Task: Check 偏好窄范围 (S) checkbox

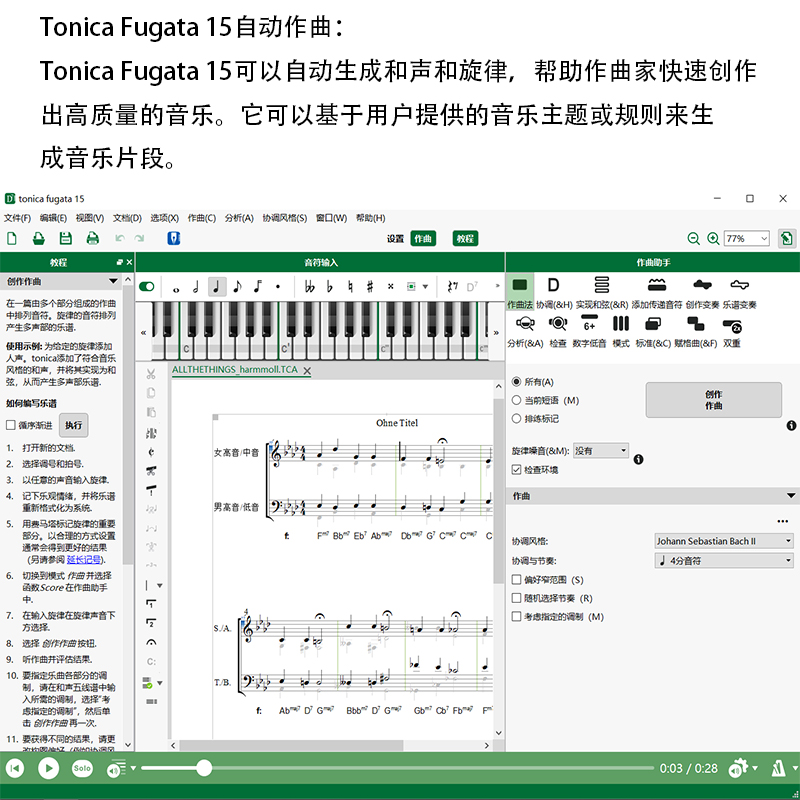Action: coord(516,580)
